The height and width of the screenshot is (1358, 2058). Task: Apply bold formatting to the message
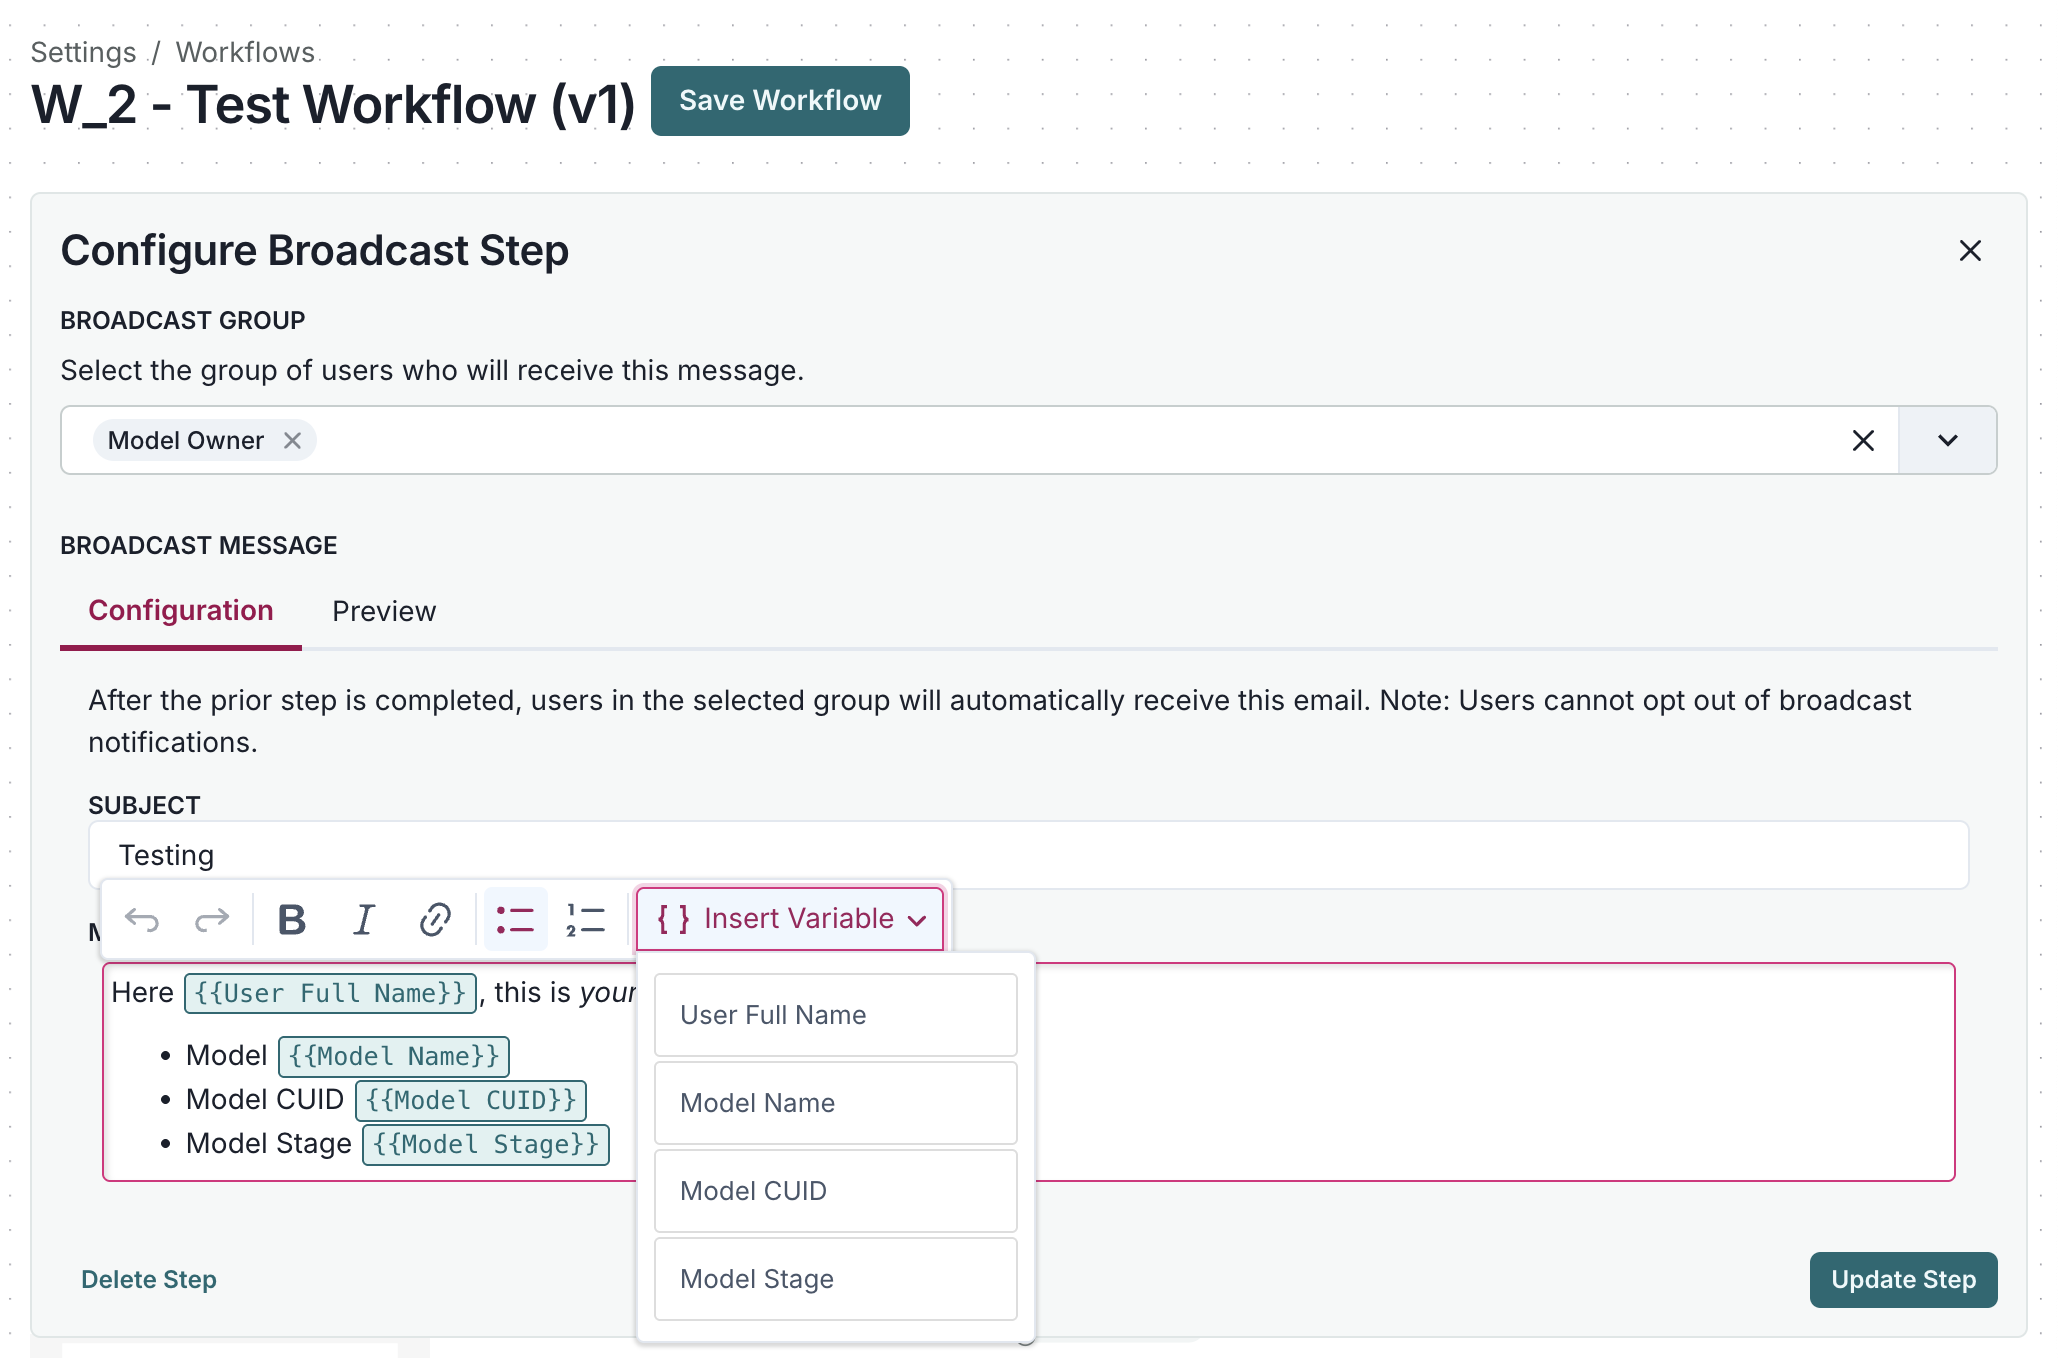click(x=291, y=920)
